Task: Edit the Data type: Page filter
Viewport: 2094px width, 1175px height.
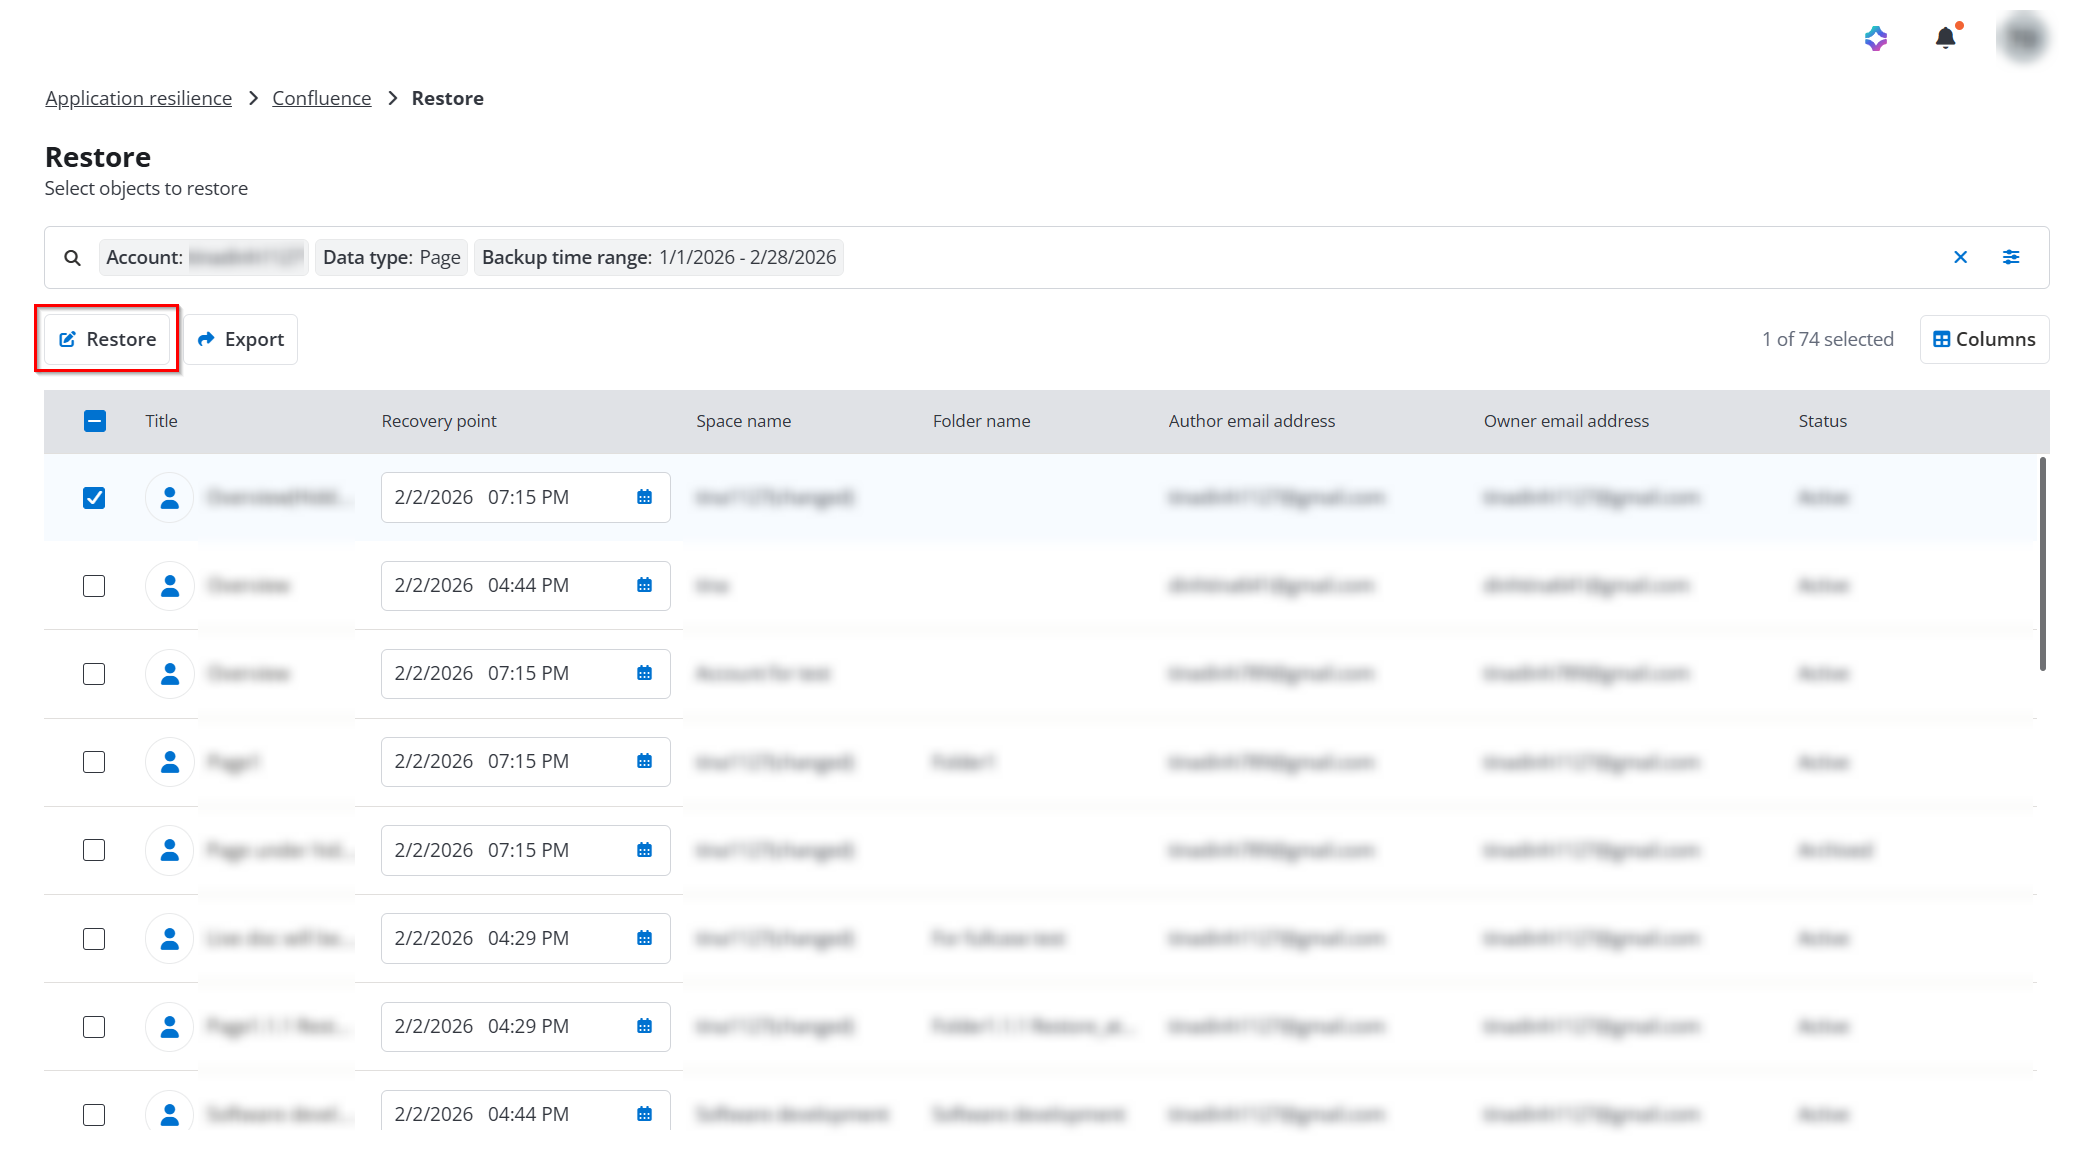Action: pos(391,257)
